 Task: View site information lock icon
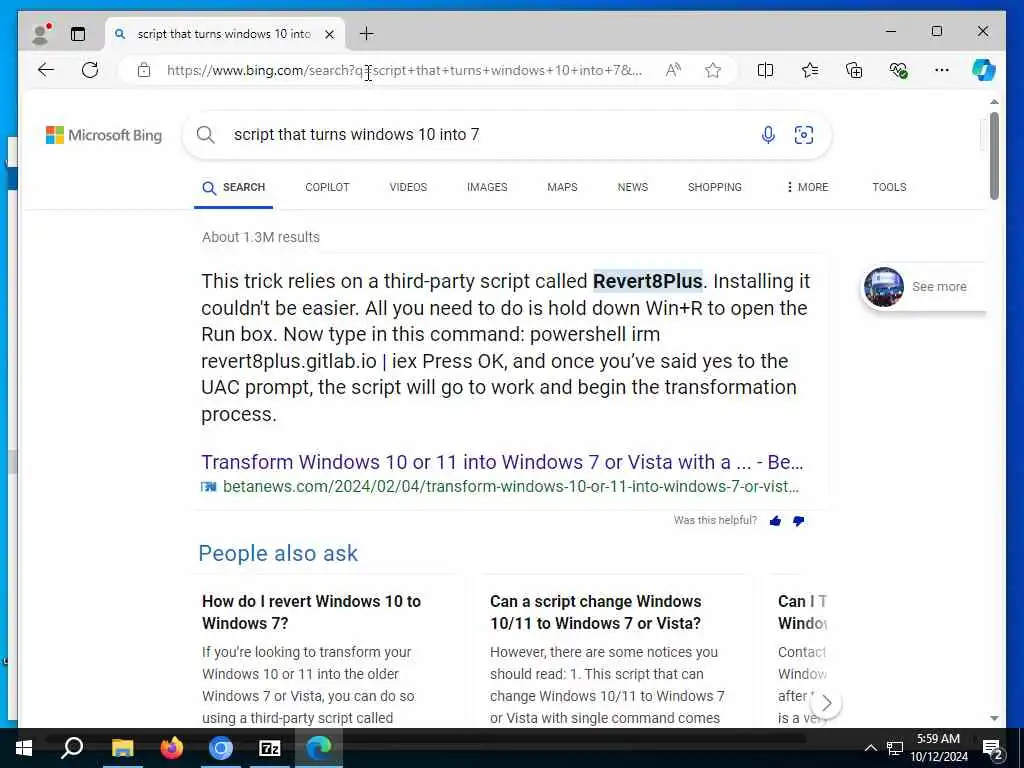tap(144, 70)
